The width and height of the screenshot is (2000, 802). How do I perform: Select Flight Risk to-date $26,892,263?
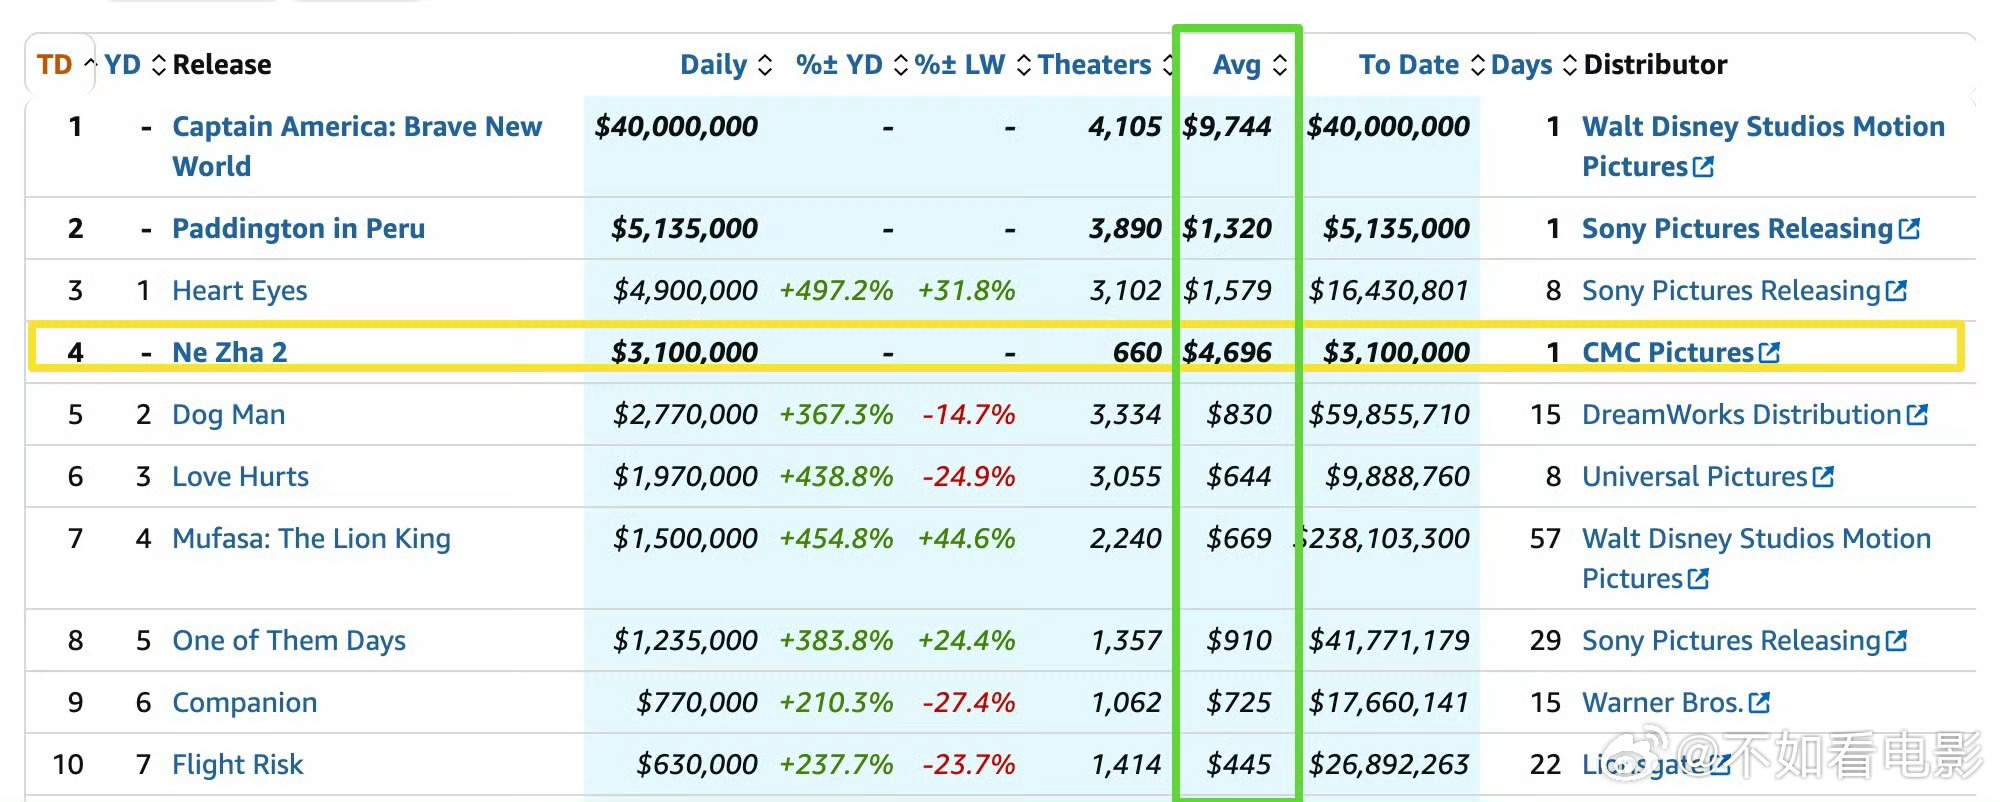[1389, 765]
